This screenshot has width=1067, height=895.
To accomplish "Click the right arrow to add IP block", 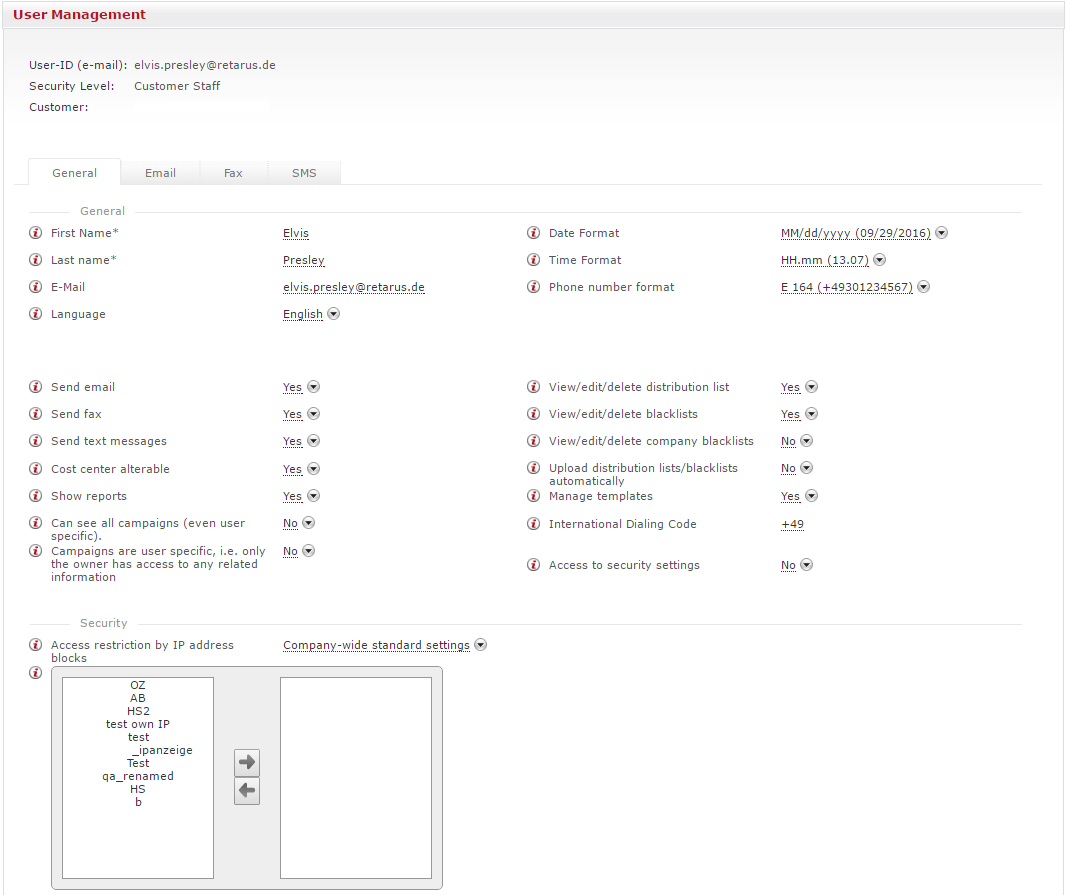I will coord(246,762).
